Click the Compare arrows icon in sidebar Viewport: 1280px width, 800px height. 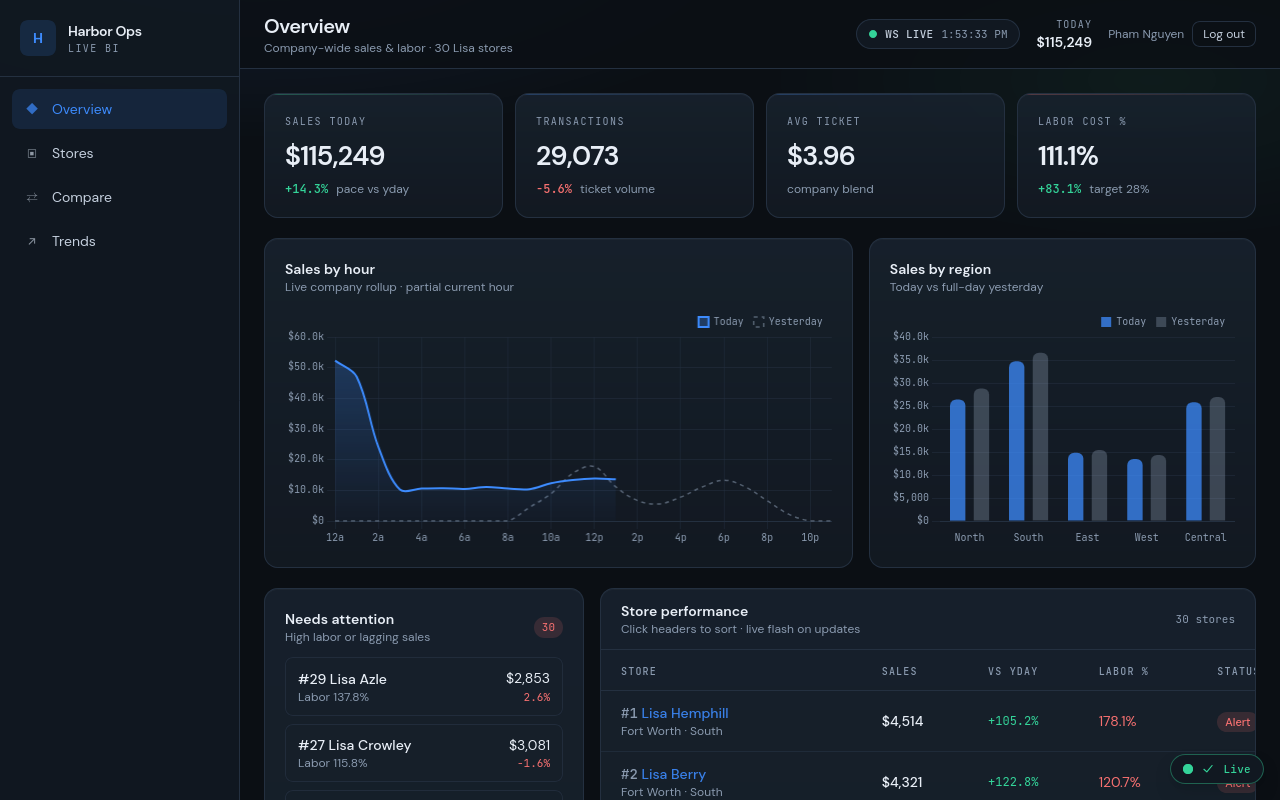pos(32,197)
